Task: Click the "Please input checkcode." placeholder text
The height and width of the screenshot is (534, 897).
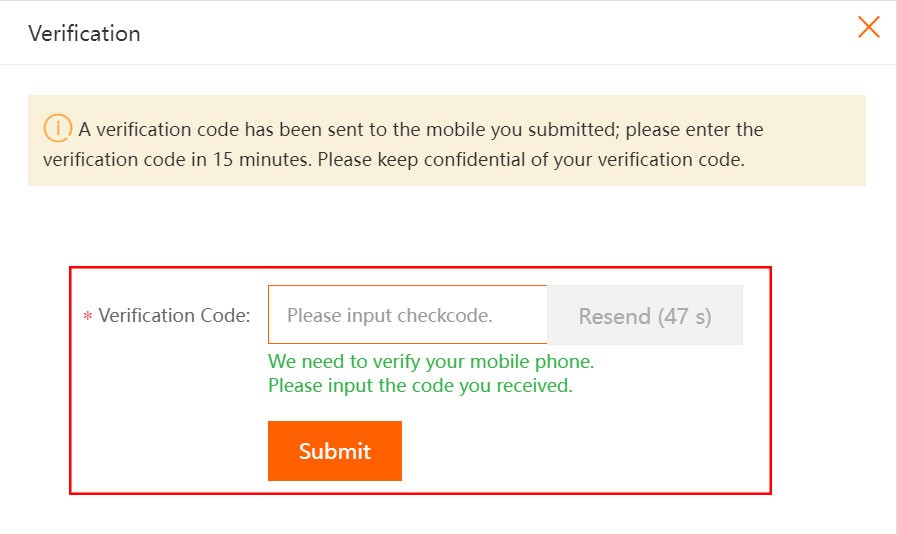Action: [390, 315]
